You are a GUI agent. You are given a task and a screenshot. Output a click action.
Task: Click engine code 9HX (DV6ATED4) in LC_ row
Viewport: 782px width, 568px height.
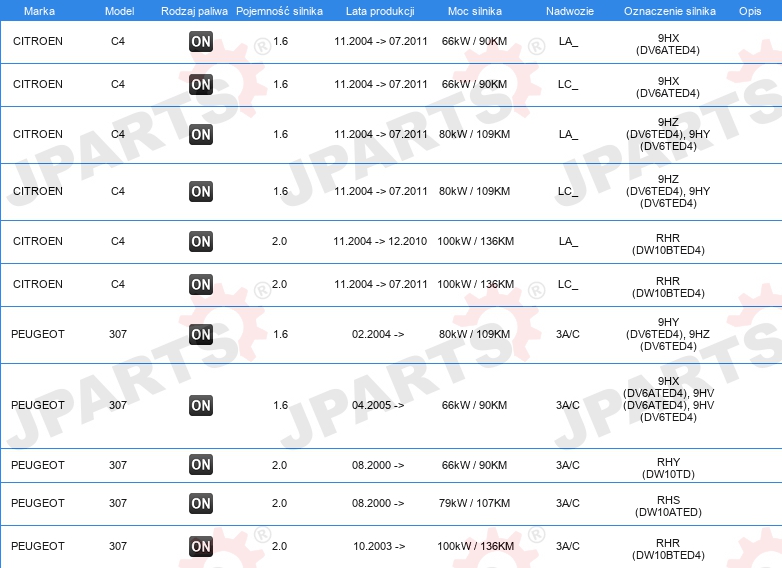(x=668, y=87)
